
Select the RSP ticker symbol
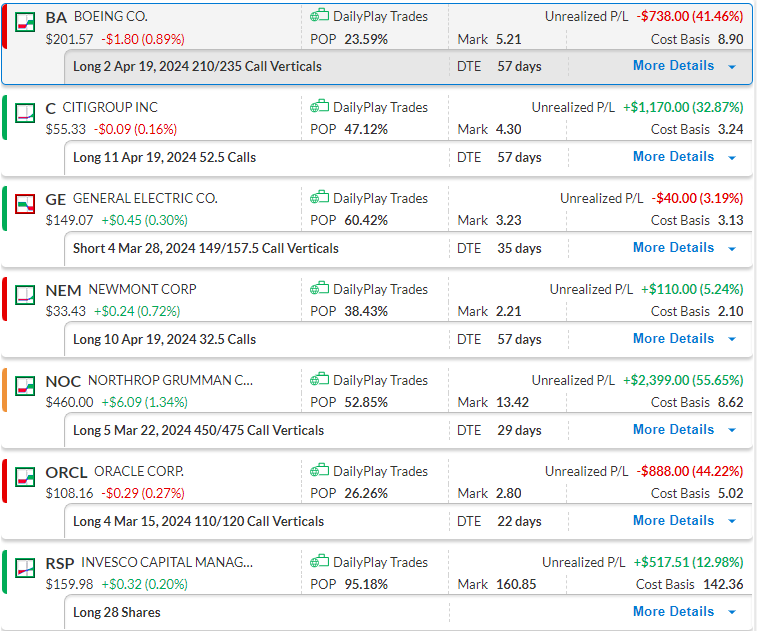click(60, 563)
